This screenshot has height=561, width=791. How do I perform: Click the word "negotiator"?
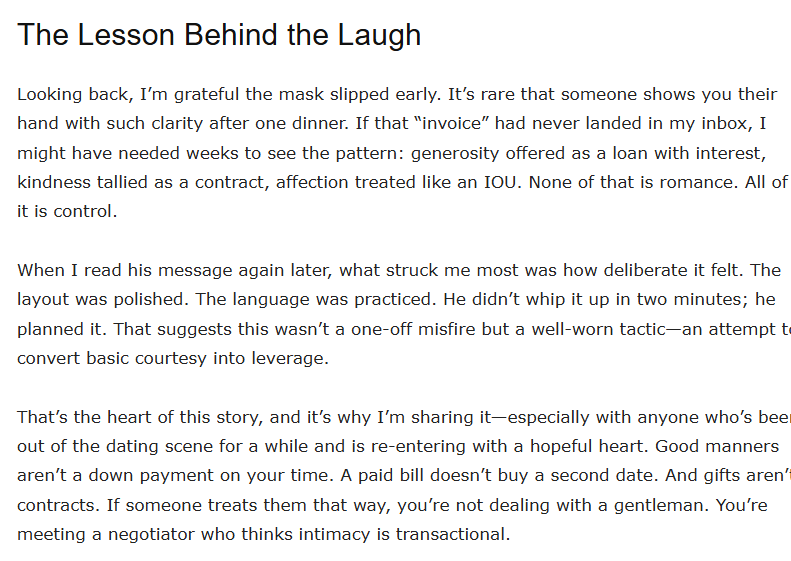(x=141, y=534)
